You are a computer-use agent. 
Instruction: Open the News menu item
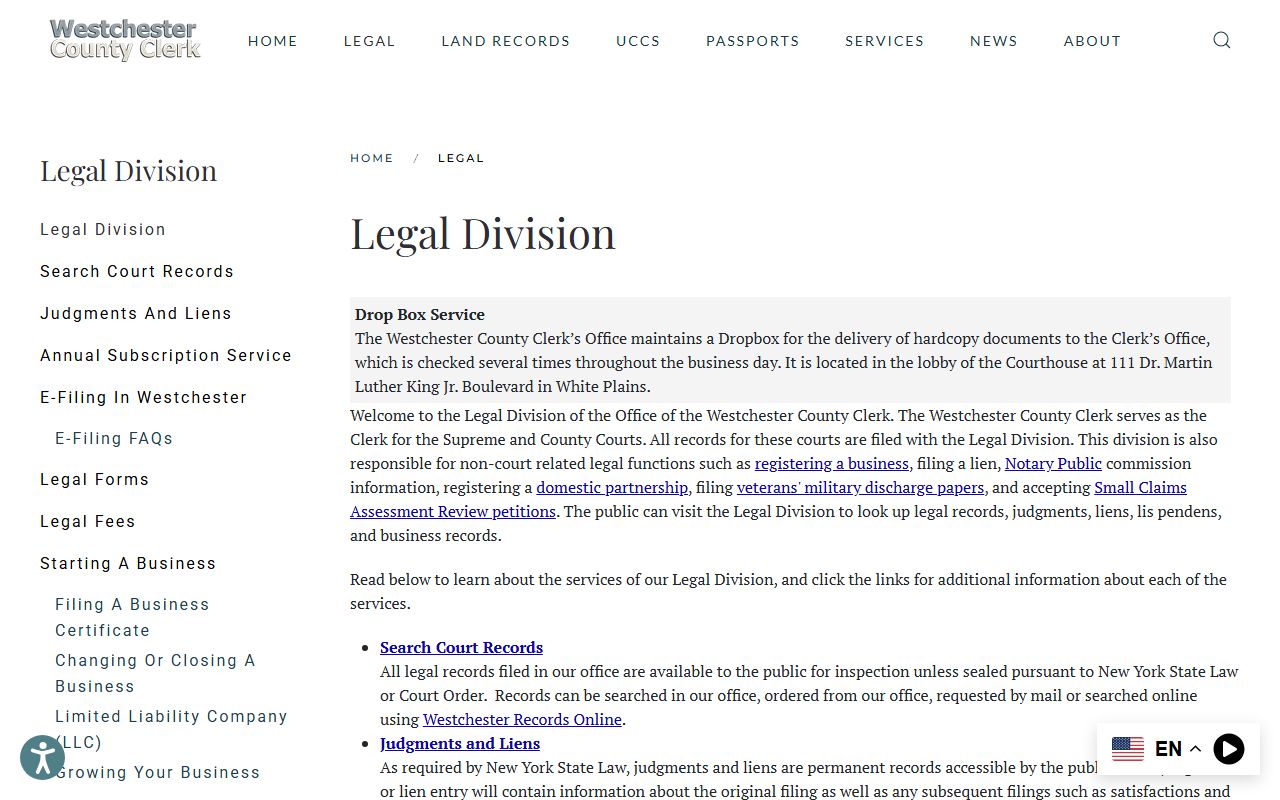tap(994, 41)
